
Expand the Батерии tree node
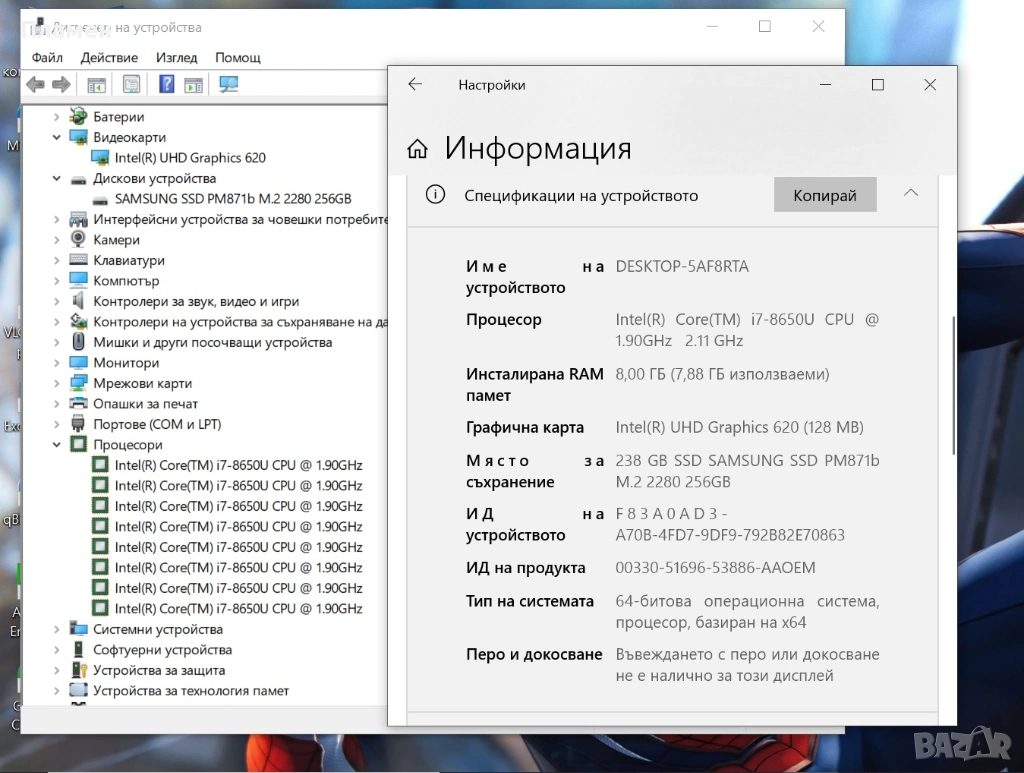point(57,117)
